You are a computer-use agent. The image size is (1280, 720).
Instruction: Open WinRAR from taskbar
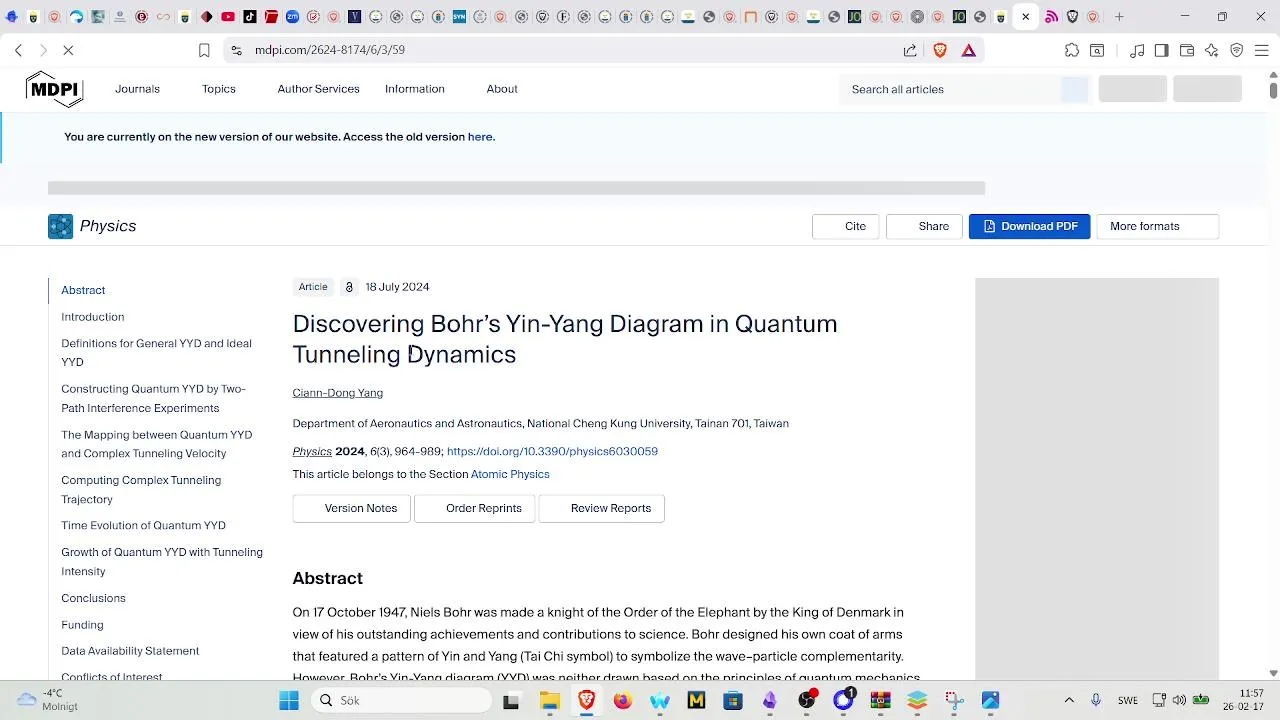point(880,701)
